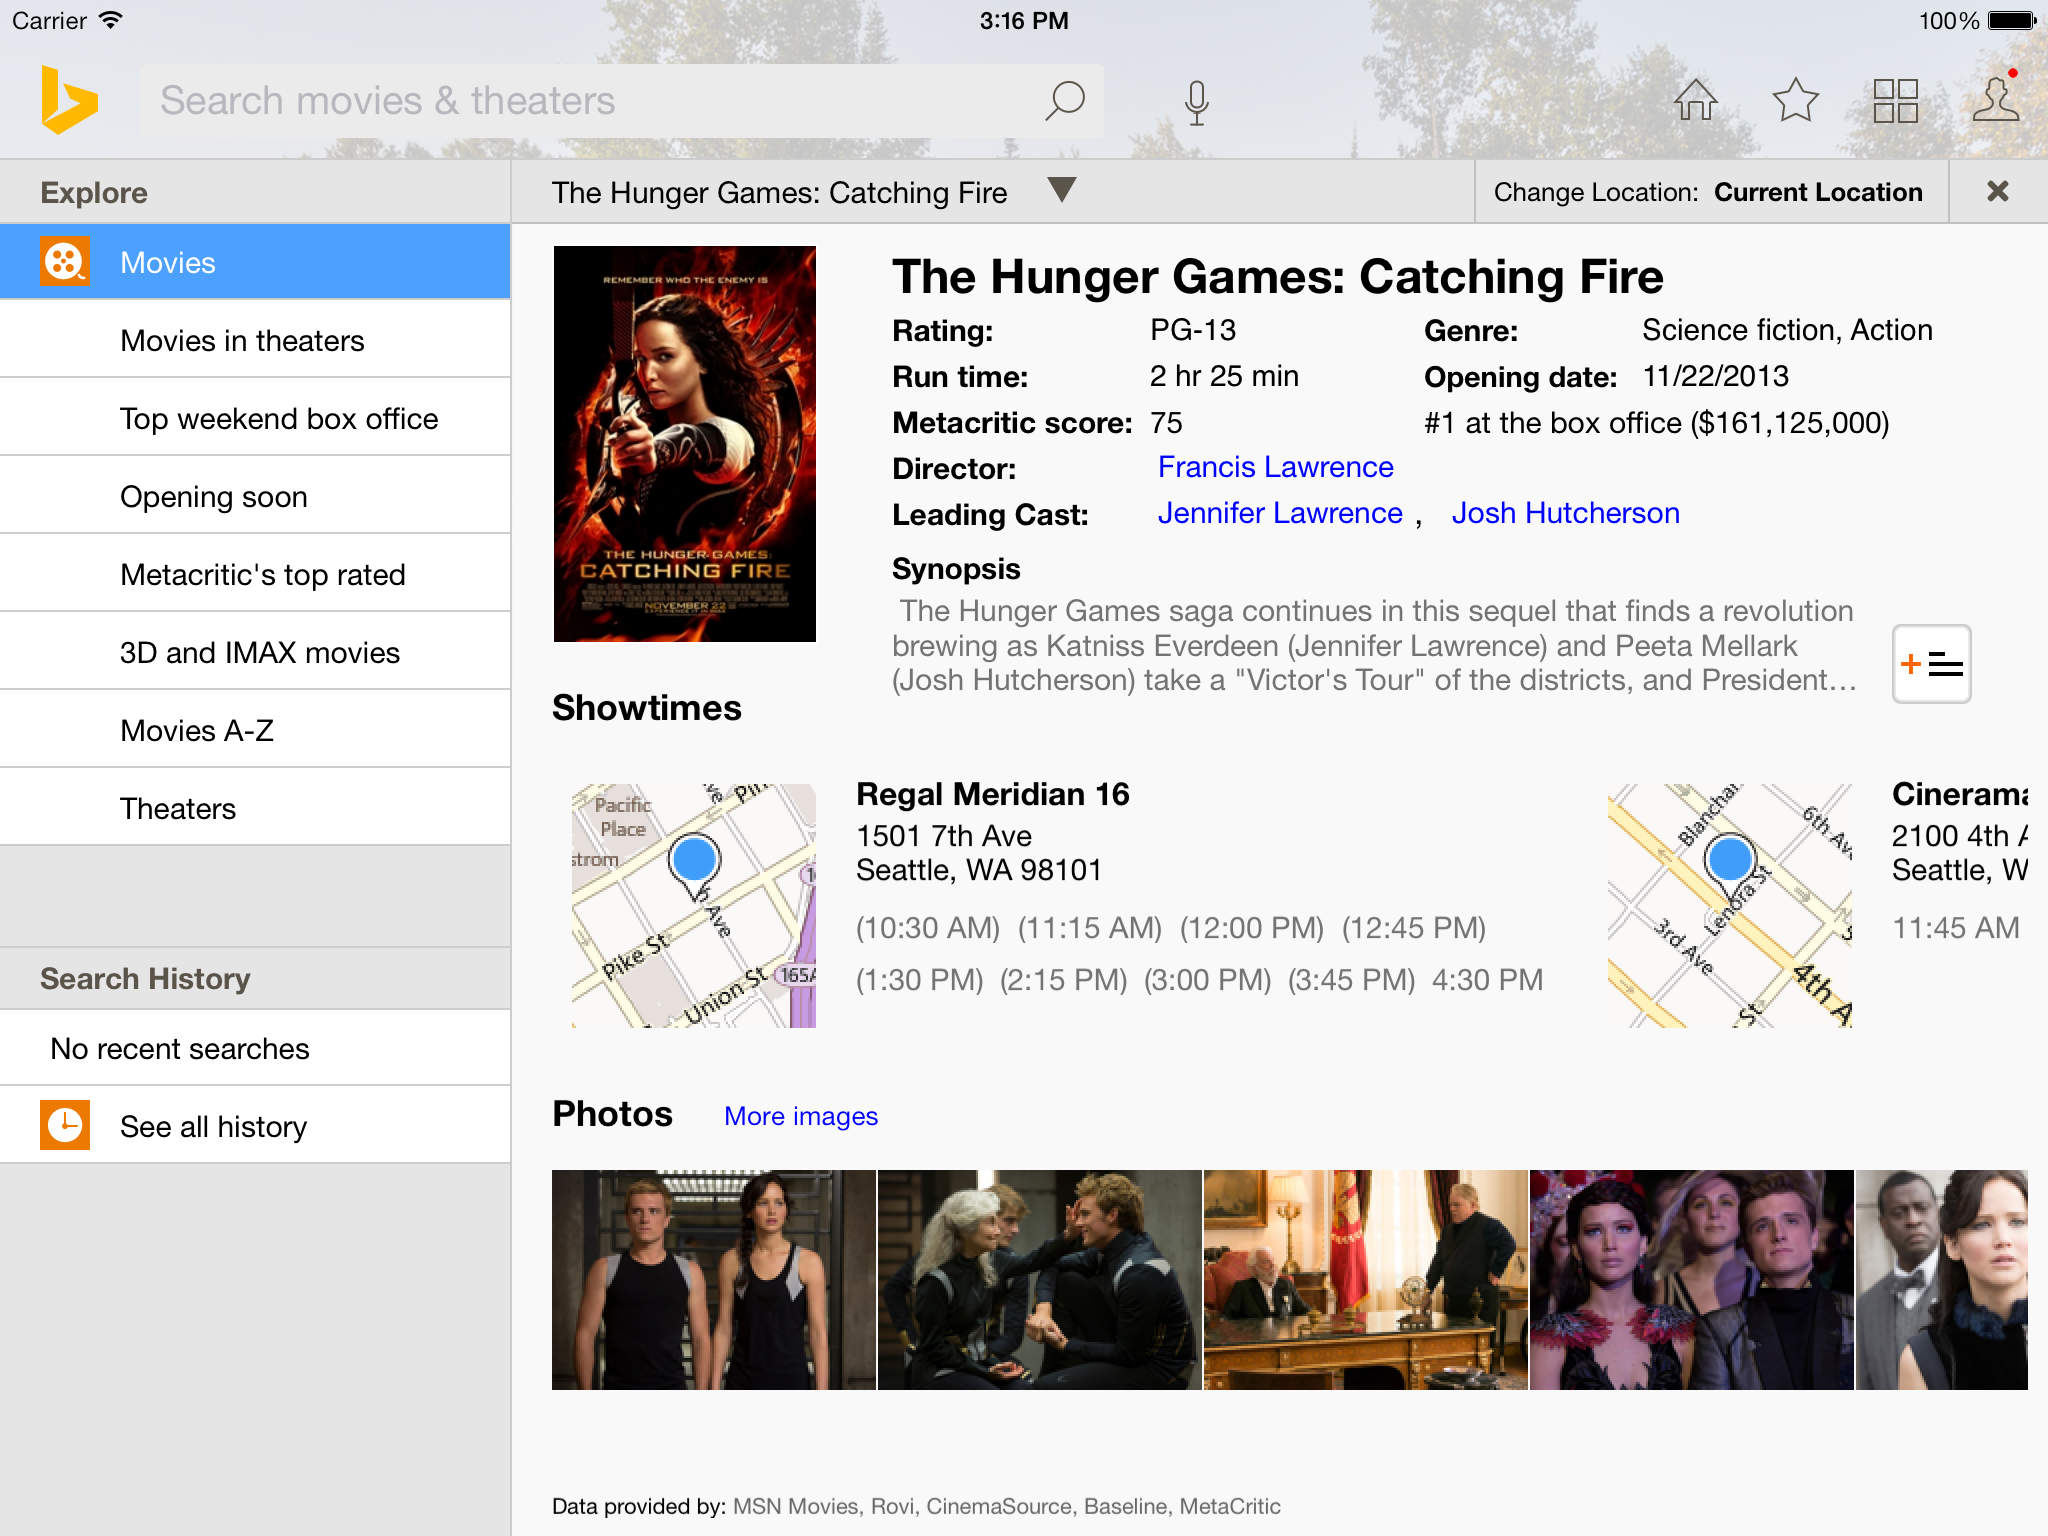
Task: Click the More images link
Action: pos(801,1116)
